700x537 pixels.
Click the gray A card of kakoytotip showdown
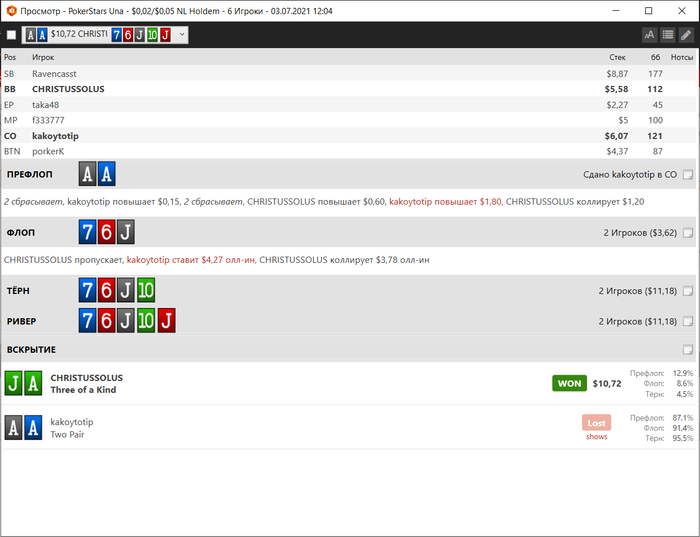13,428
